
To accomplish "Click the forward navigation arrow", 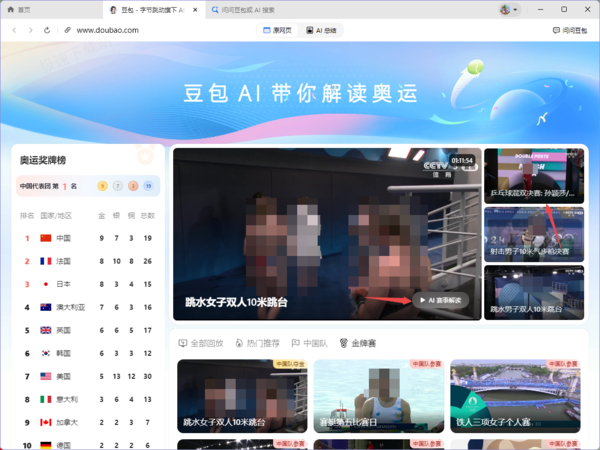I will point(31,30).
